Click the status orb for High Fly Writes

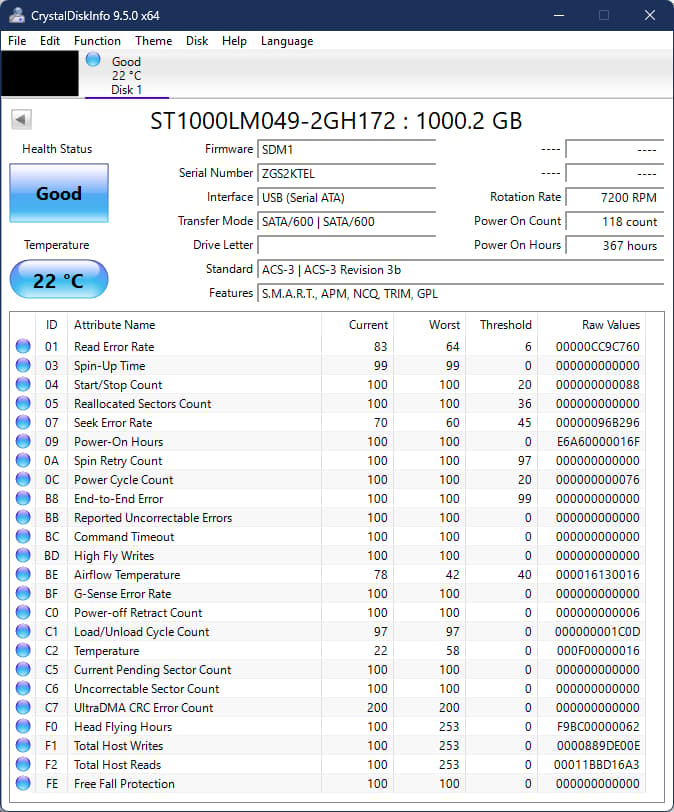23,555
